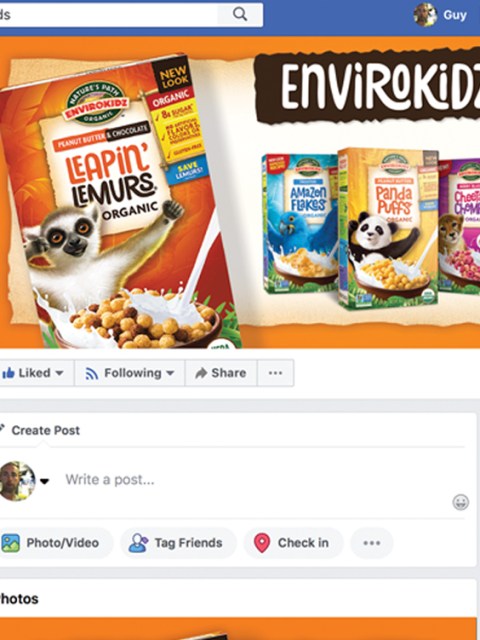480x640 pixels.
Task: Open more post options ellipsis after Check in
Action: [x=372, y=543]
